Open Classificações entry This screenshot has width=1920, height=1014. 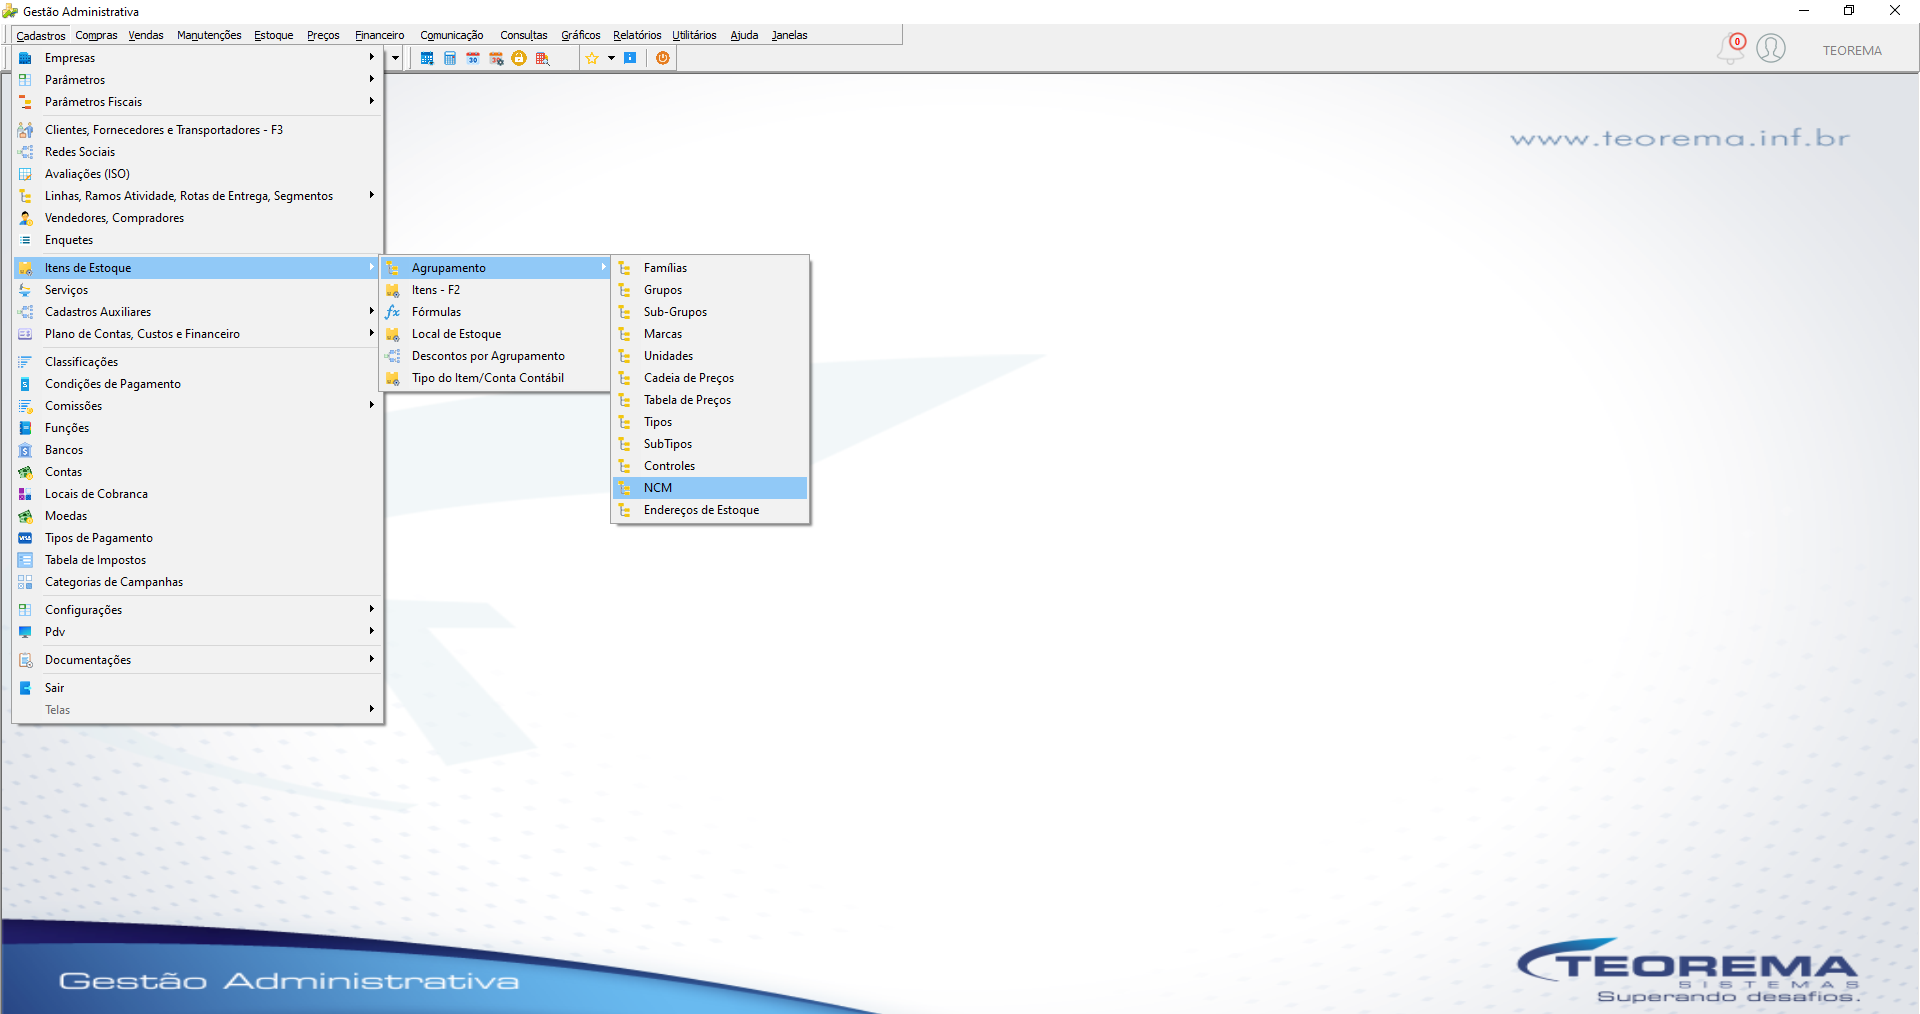click(x=198, y=362)
